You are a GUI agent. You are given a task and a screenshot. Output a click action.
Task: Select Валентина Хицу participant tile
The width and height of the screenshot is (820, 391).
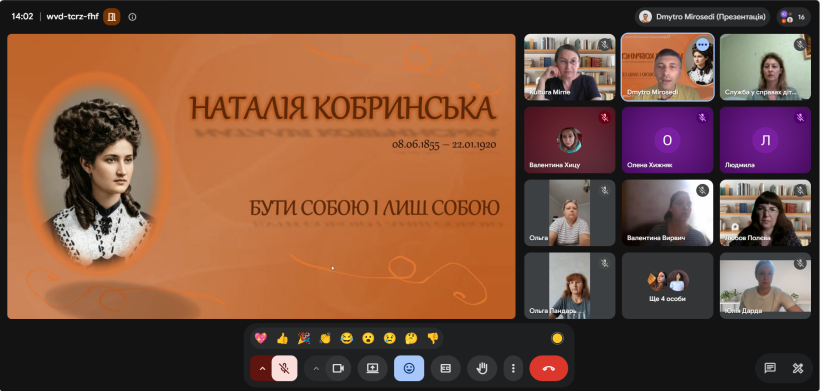[x=570, y=140]
